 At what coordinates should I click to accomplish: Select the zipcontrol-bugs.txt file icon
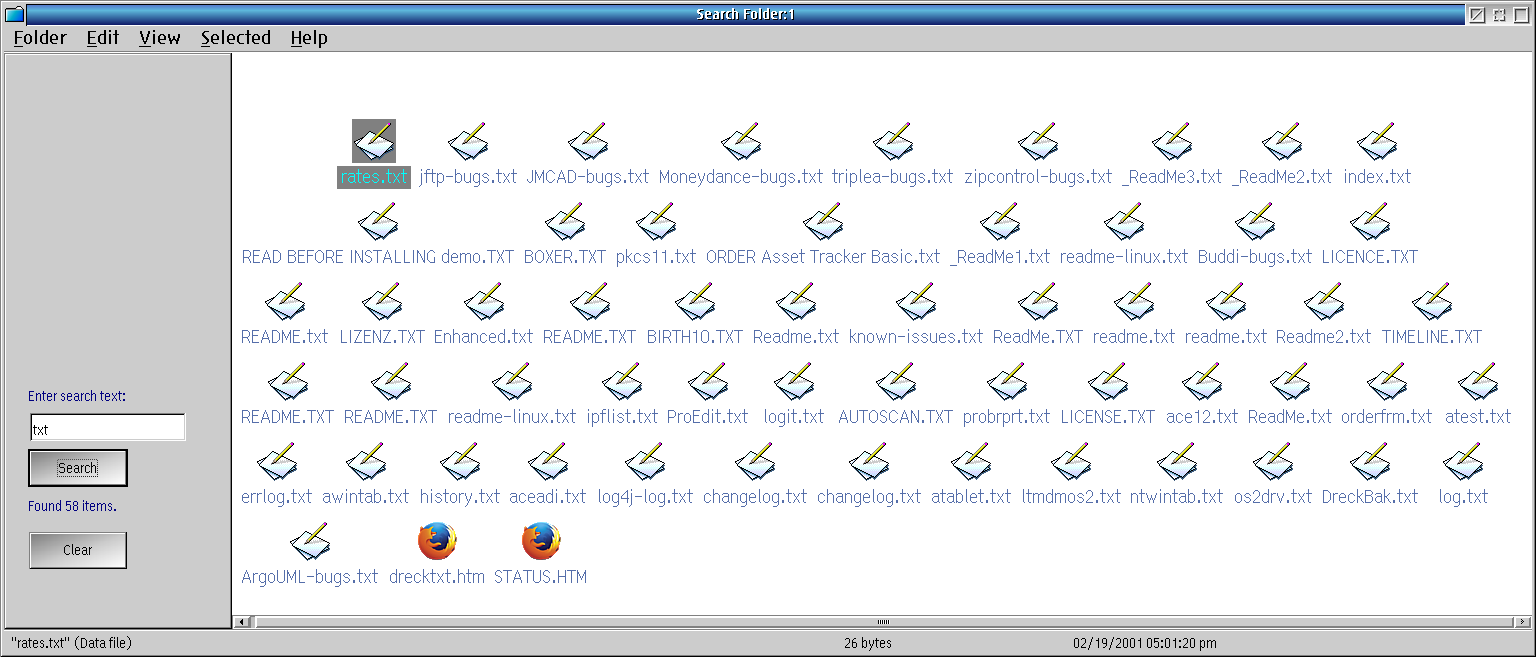1038,142
